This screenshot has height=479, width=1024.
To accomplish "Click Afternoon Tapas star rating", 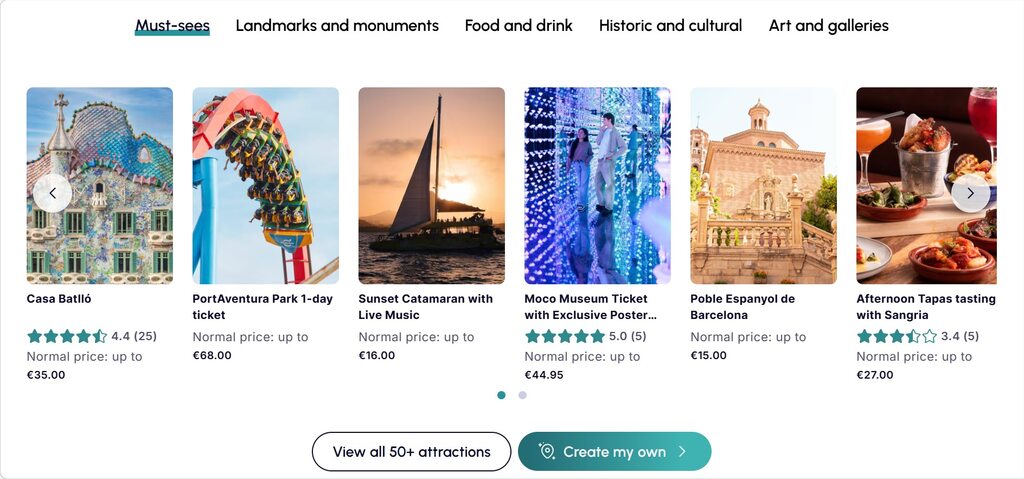I will coord(896,336).
